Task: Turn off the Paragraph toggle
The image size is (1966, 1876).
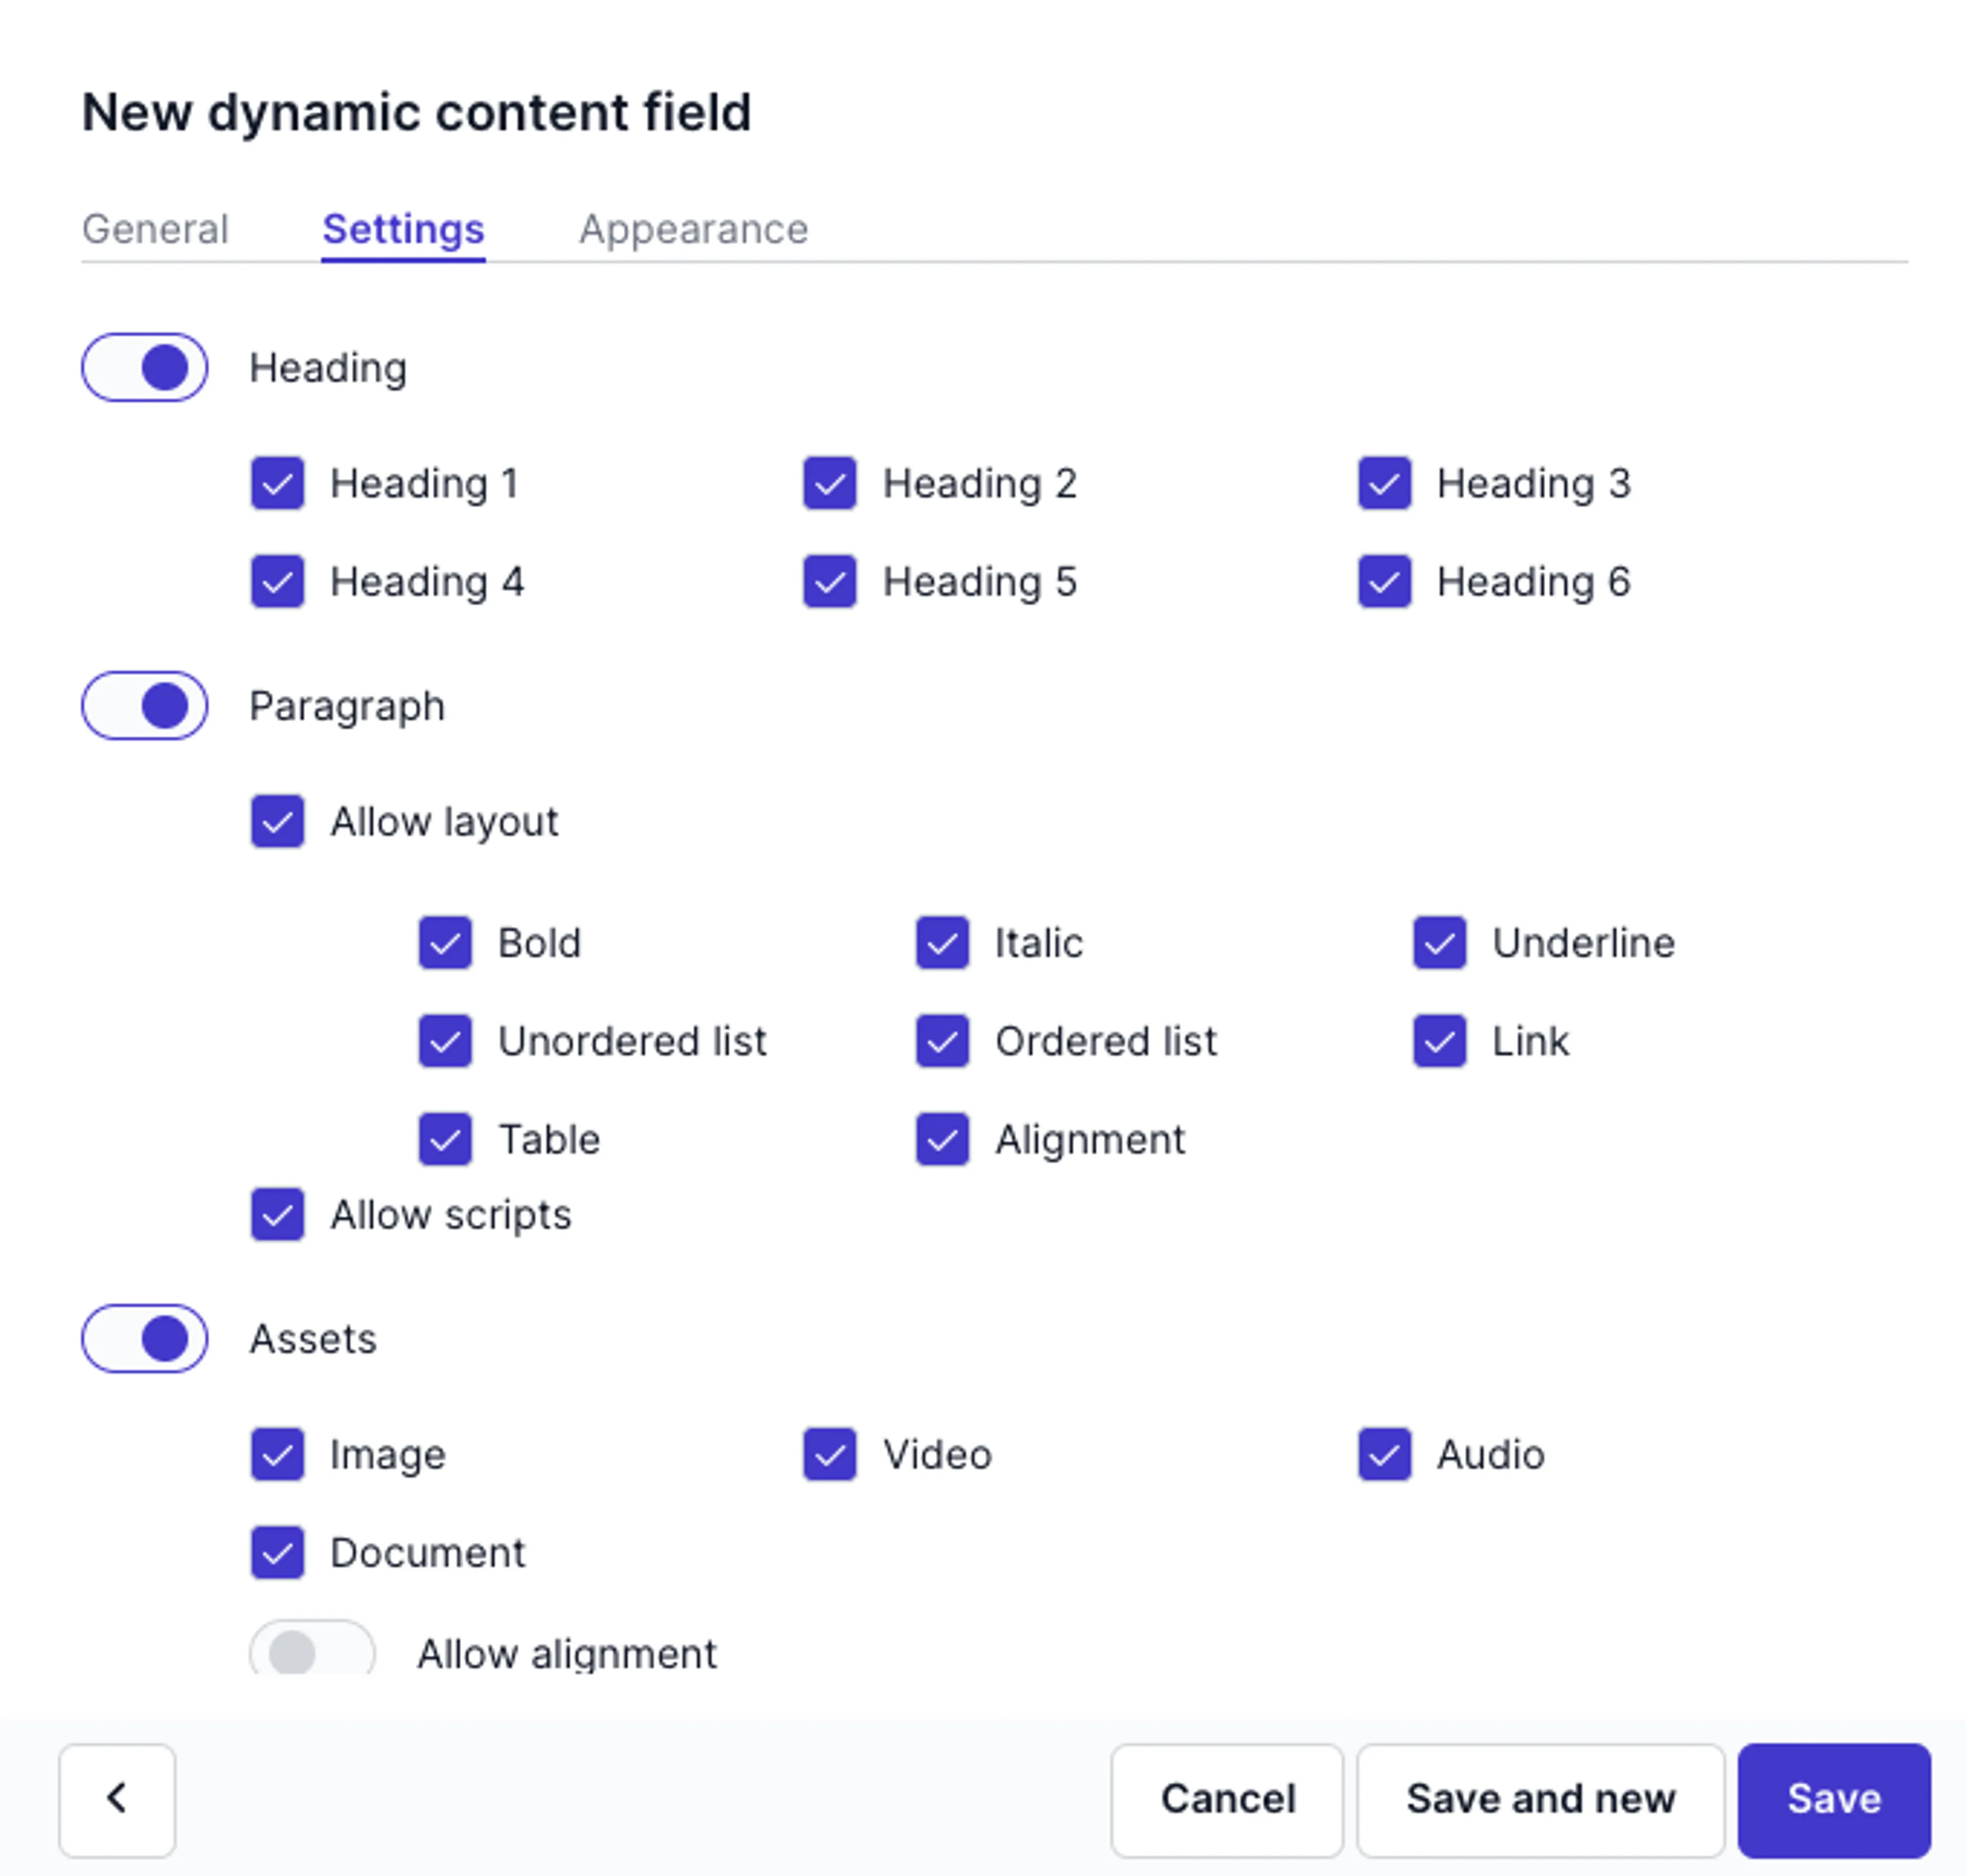Action: [144, 706]
